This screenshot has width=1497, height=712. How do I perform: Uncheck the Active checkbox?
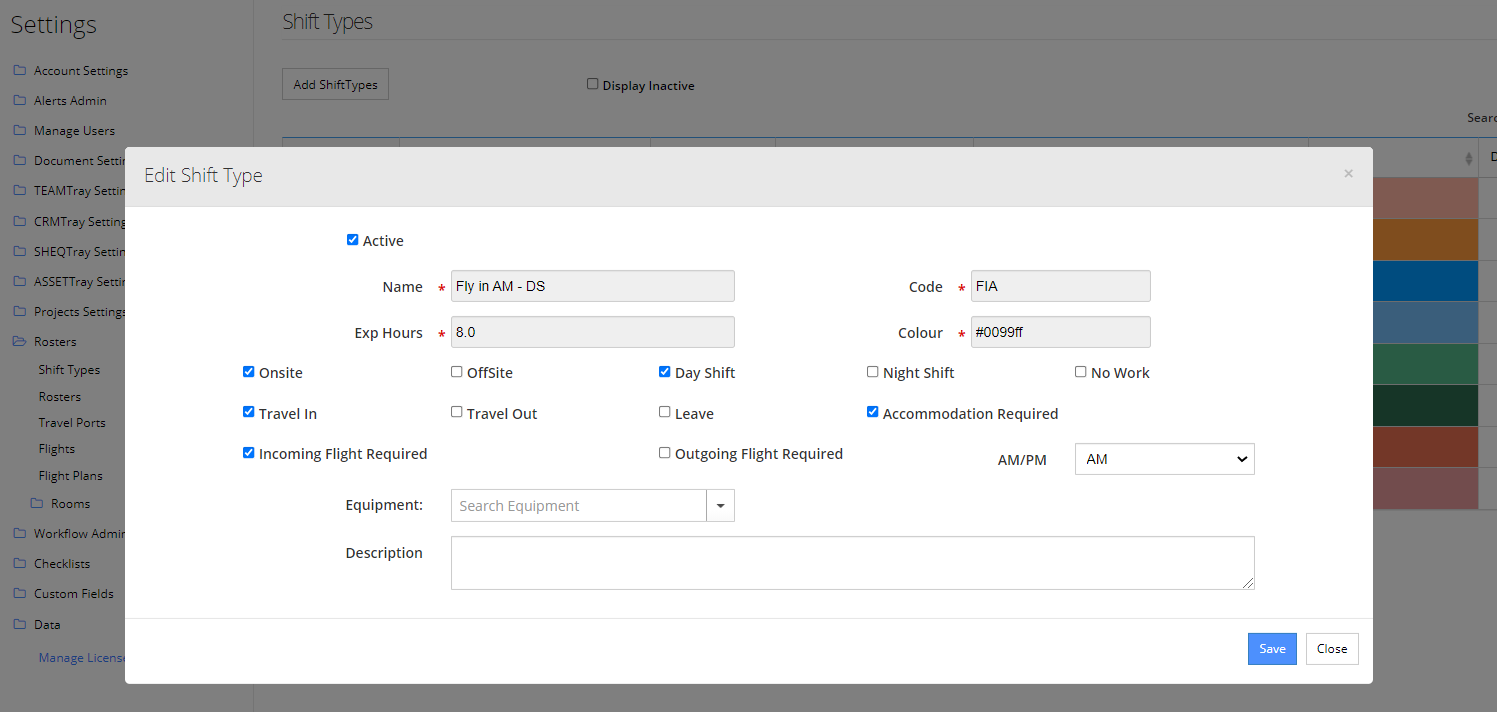352,240
